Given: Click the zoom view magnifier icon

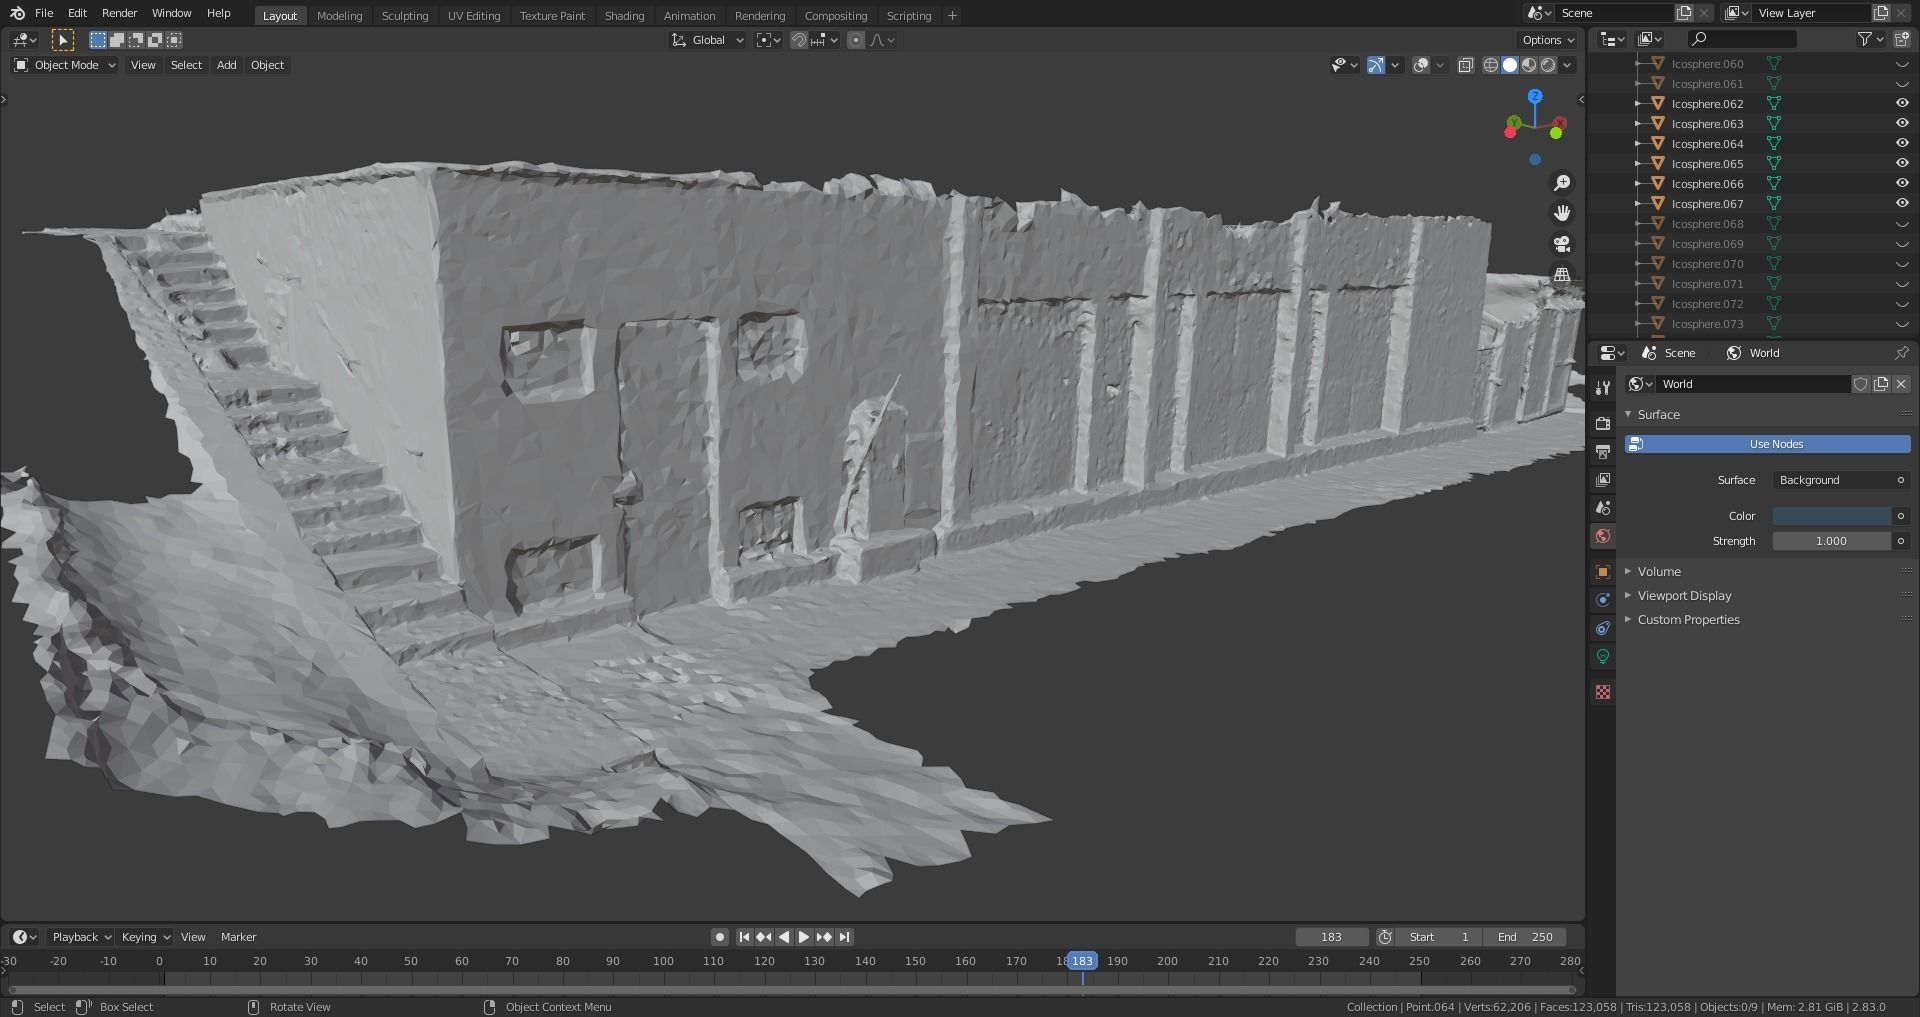Looking at the screenshot, I should point(1561,183).
